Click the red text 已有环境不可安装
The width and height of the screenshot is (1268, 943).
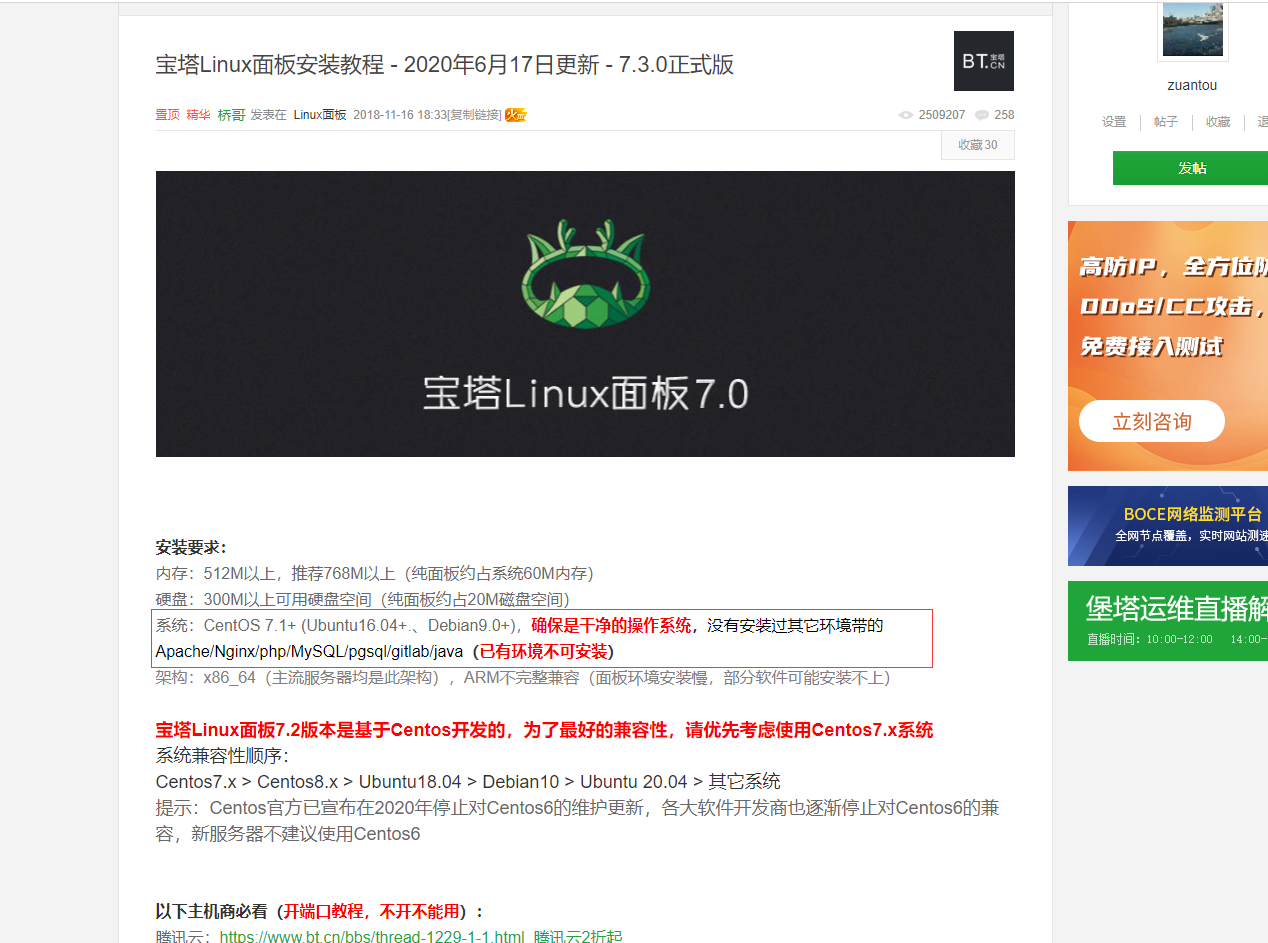click(x=542, y=651)
